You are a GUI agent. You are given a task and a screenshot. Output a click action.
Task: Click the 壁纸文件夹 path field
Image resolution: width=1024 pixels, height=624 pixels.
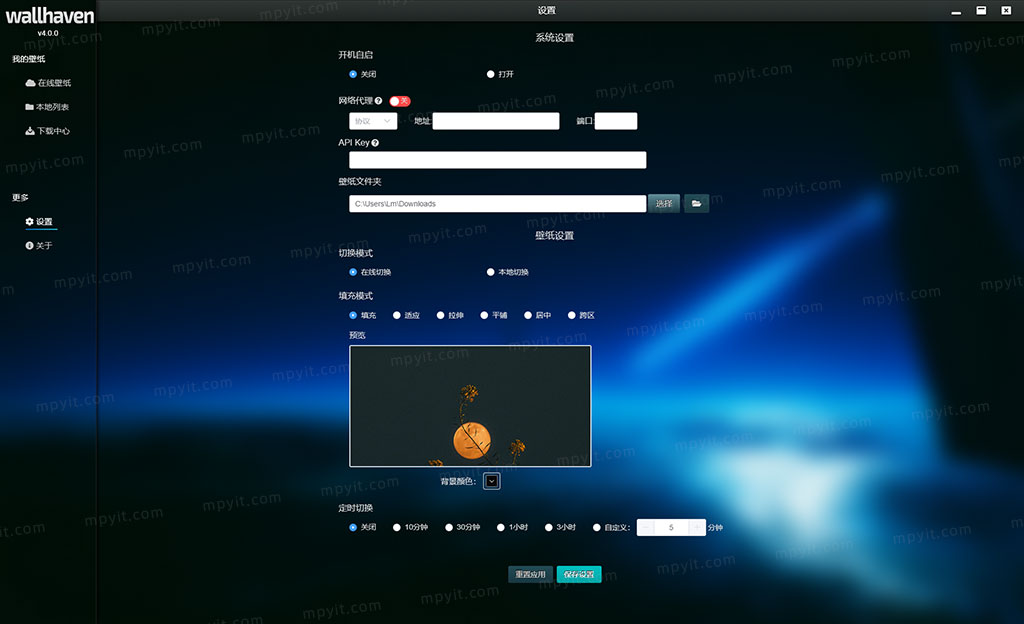498,204
